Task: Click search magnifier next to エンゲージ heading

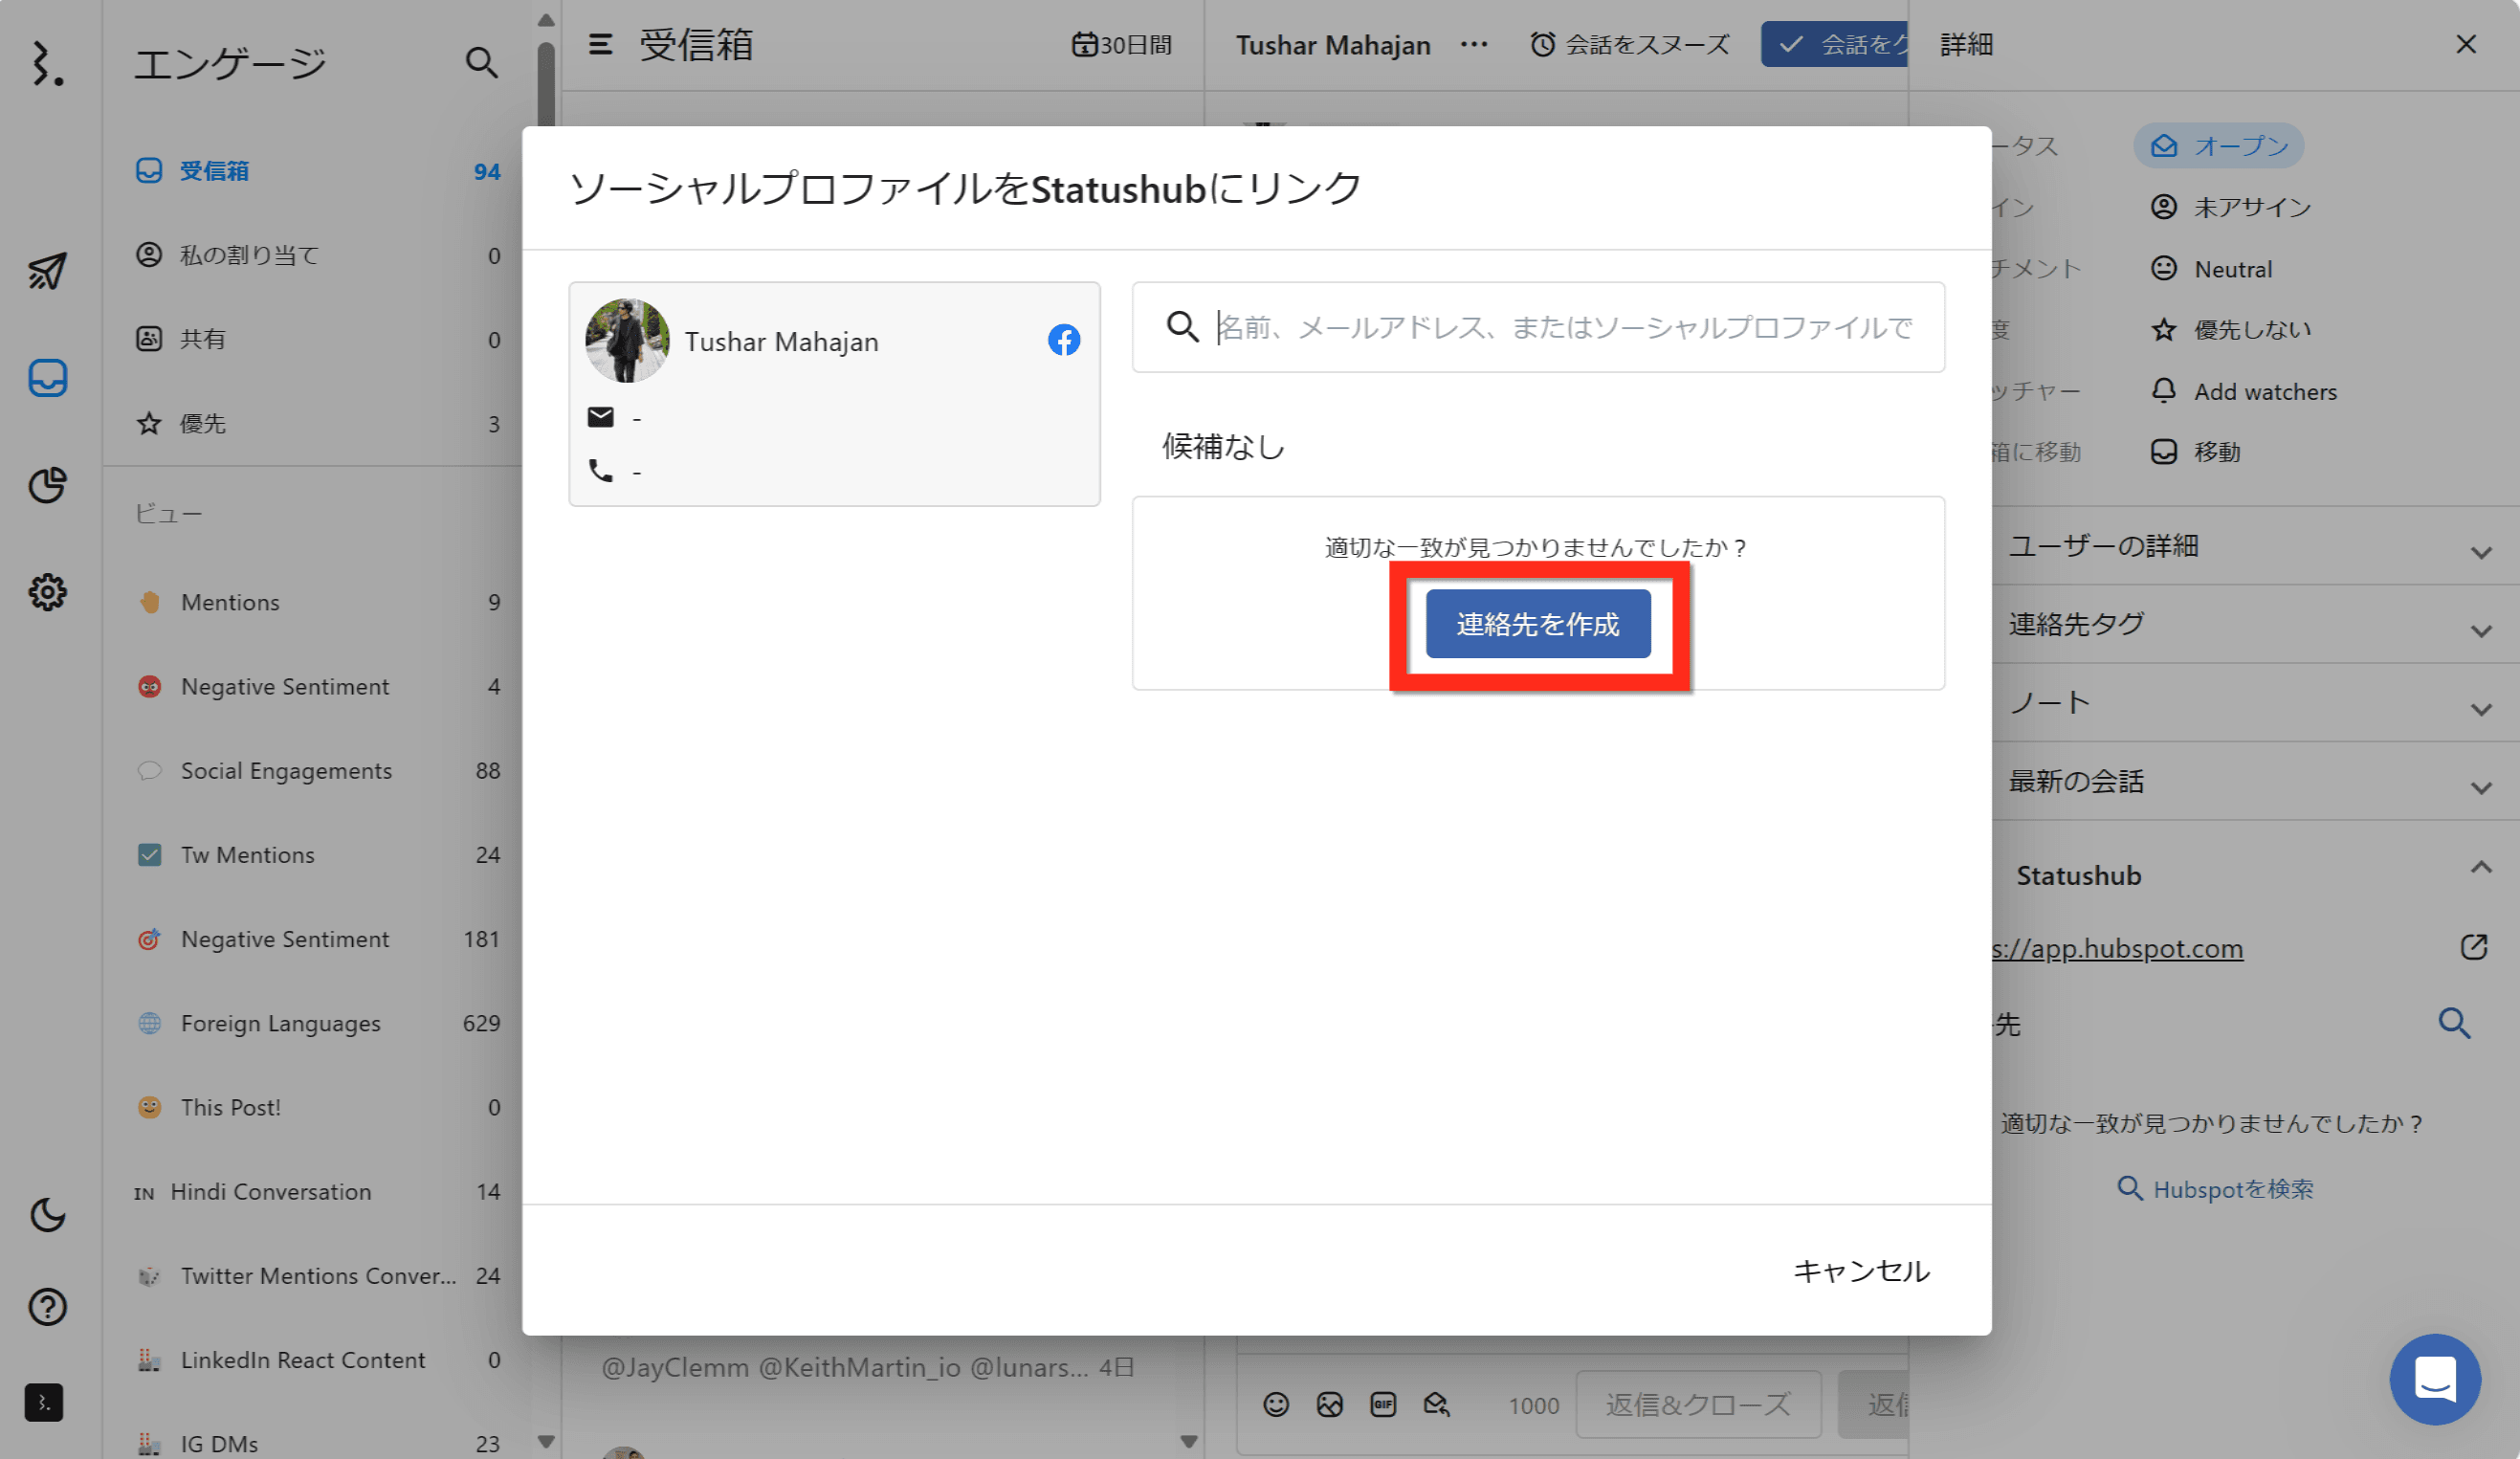Action: click(481, 63)
